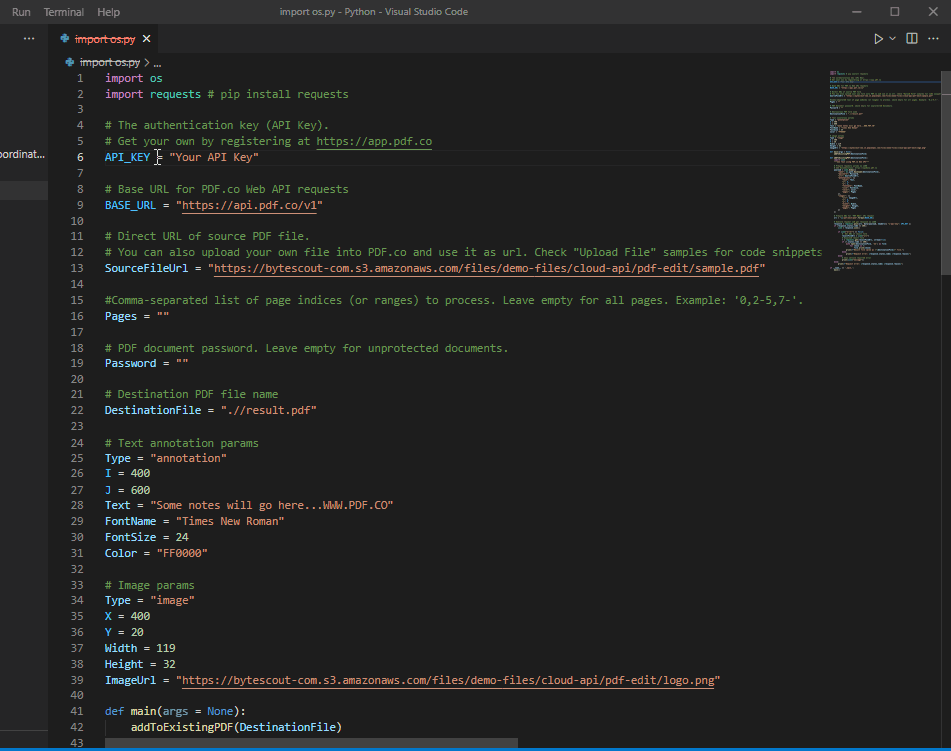Click the breadcrumb ellipsis segment

(157, 63)
